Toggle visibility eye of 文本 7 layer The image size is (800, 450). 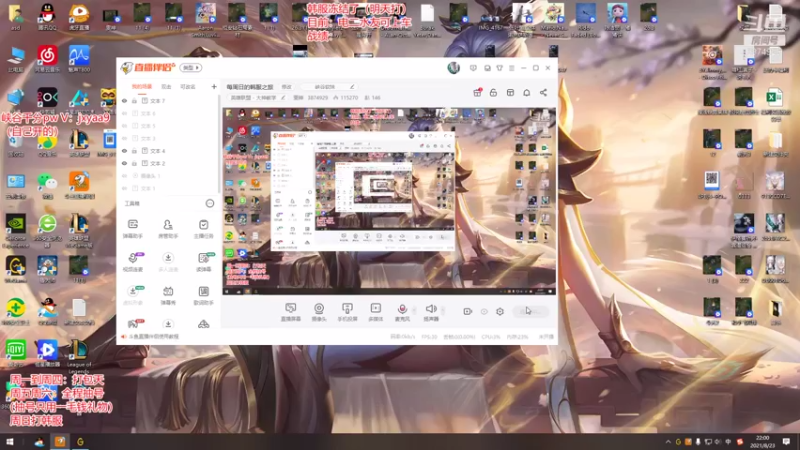coord(124,101)
